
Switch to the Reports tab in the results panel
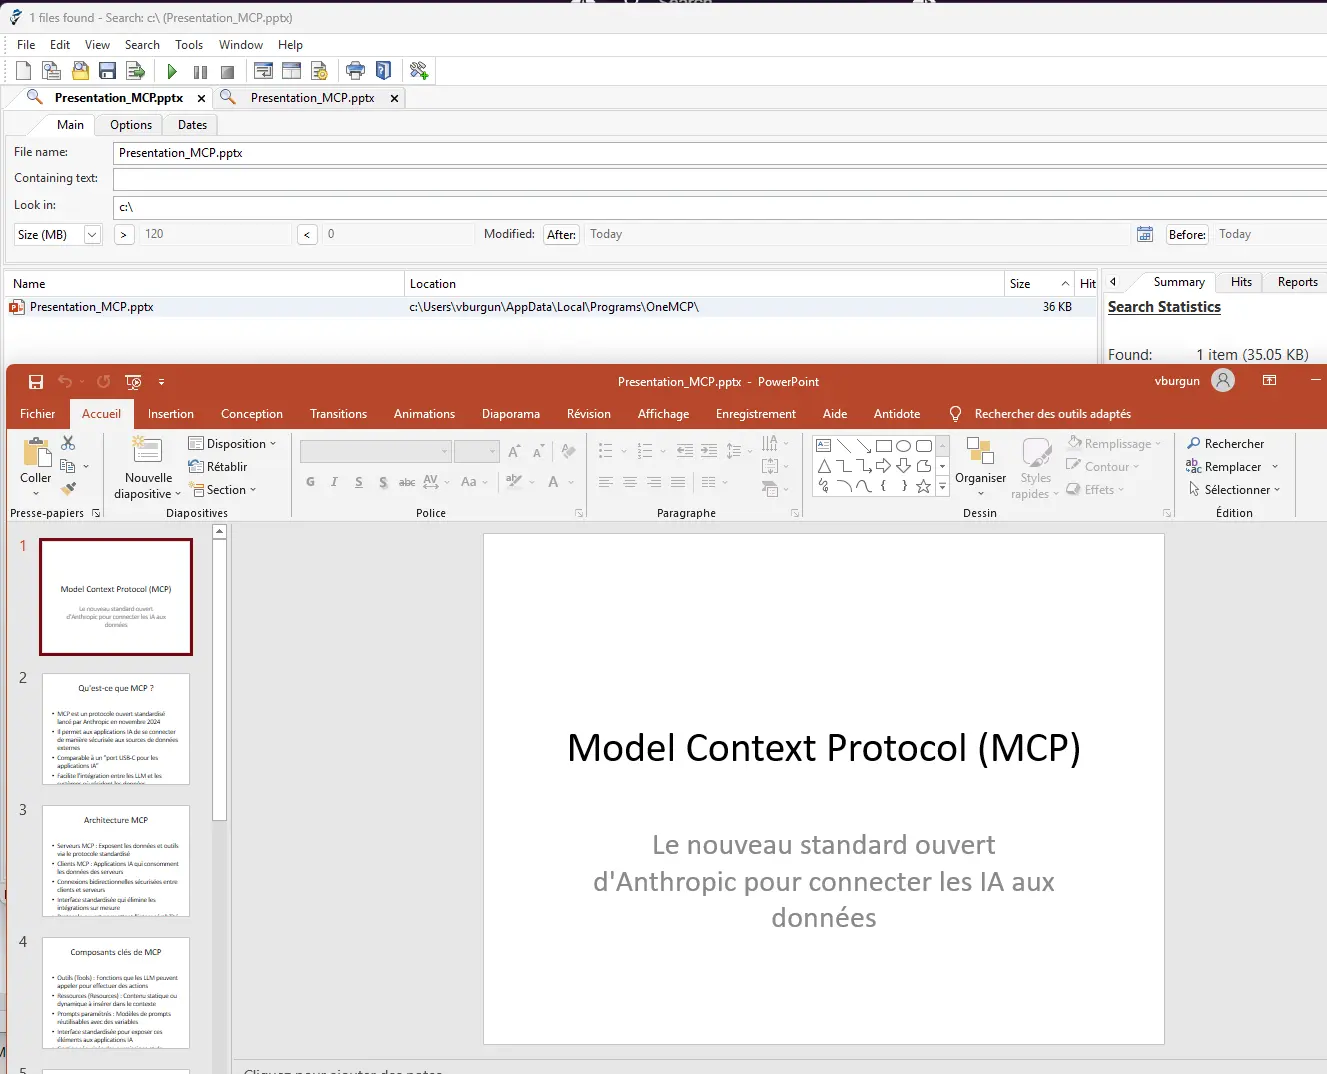1297,282
